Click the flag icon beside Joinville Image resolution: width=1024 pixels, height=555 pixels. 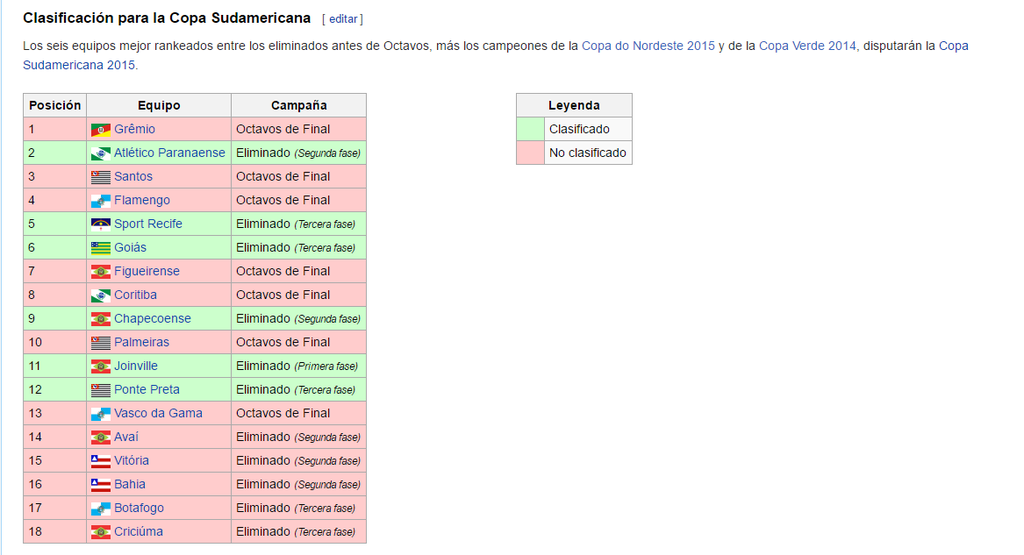(x=101, y=366)
